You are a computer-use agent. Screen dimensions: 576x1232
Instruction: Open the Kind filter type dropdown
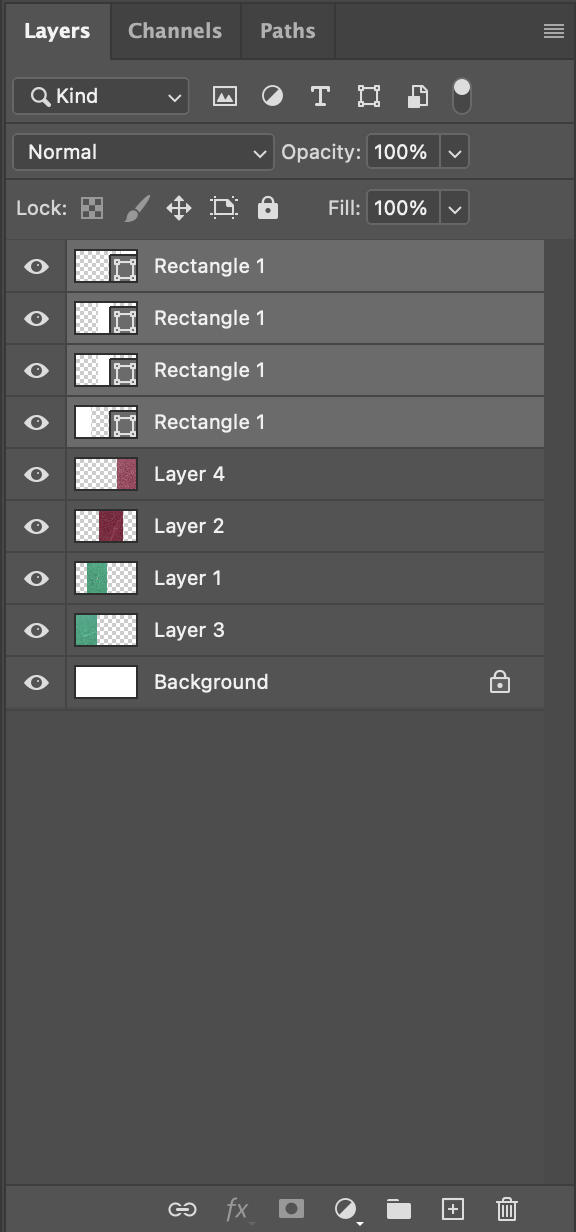click(x=100, y=97)
